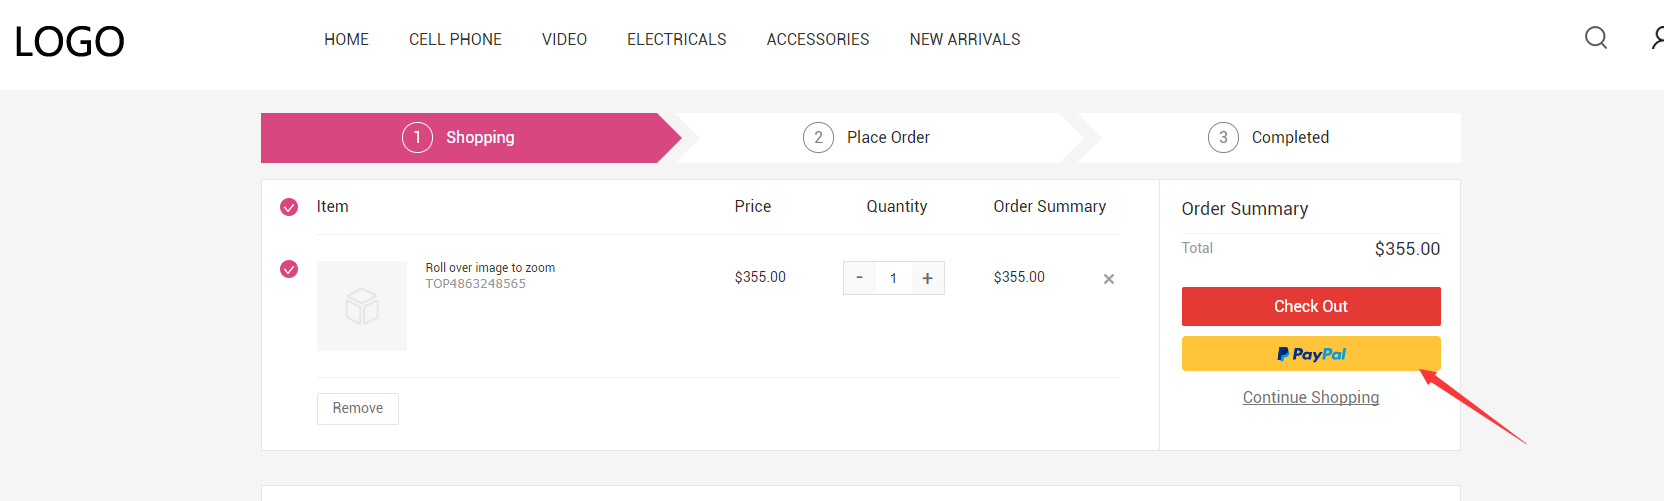Image resolution: width=1664 pixels, height=501 pixels.
Task: Go to homepage via LOGO
Action: (69, 42)
